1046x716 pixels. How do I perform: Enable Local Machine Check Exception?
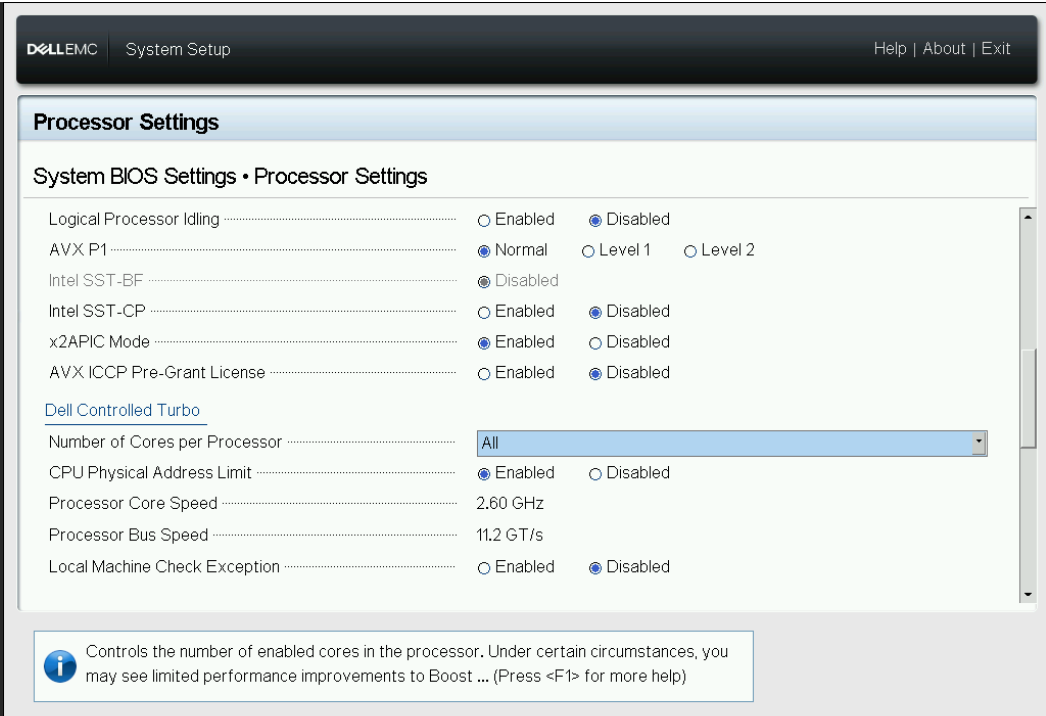tap(484, 568)
